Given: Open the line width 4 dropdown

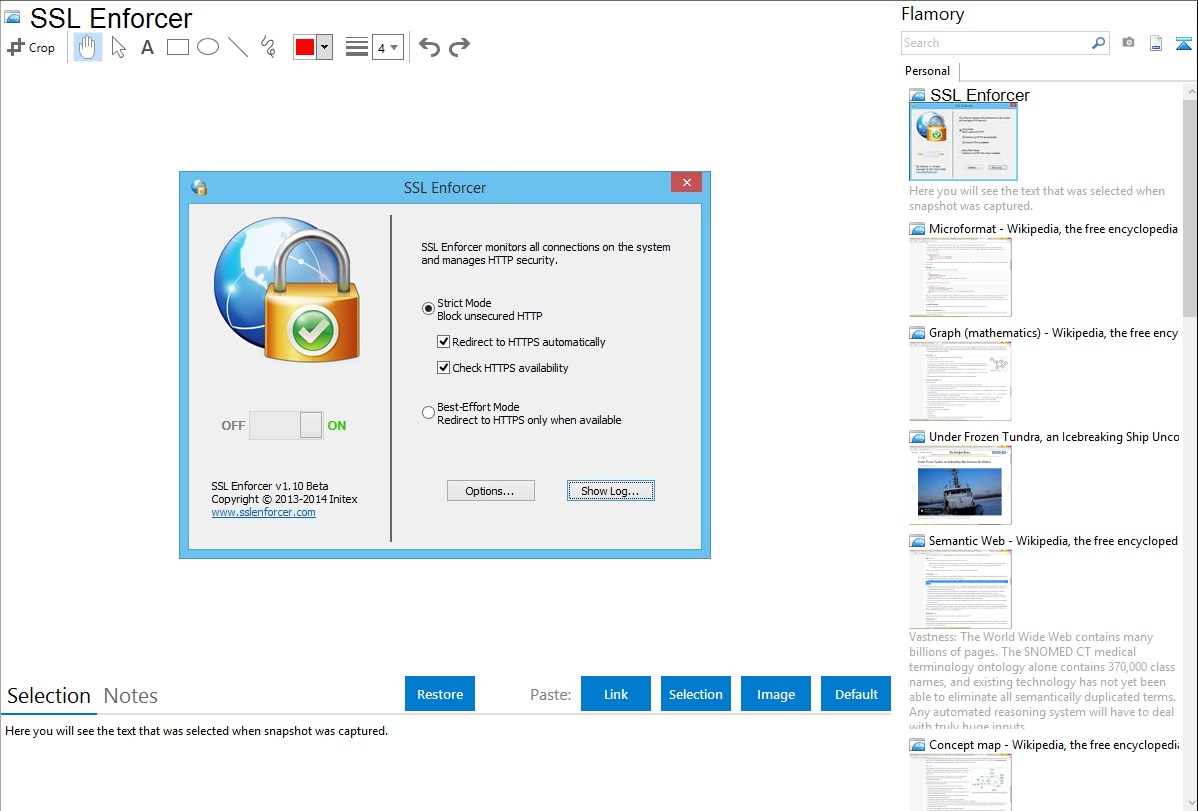Looking at the screenshot, I should click(x=388, y=47).
